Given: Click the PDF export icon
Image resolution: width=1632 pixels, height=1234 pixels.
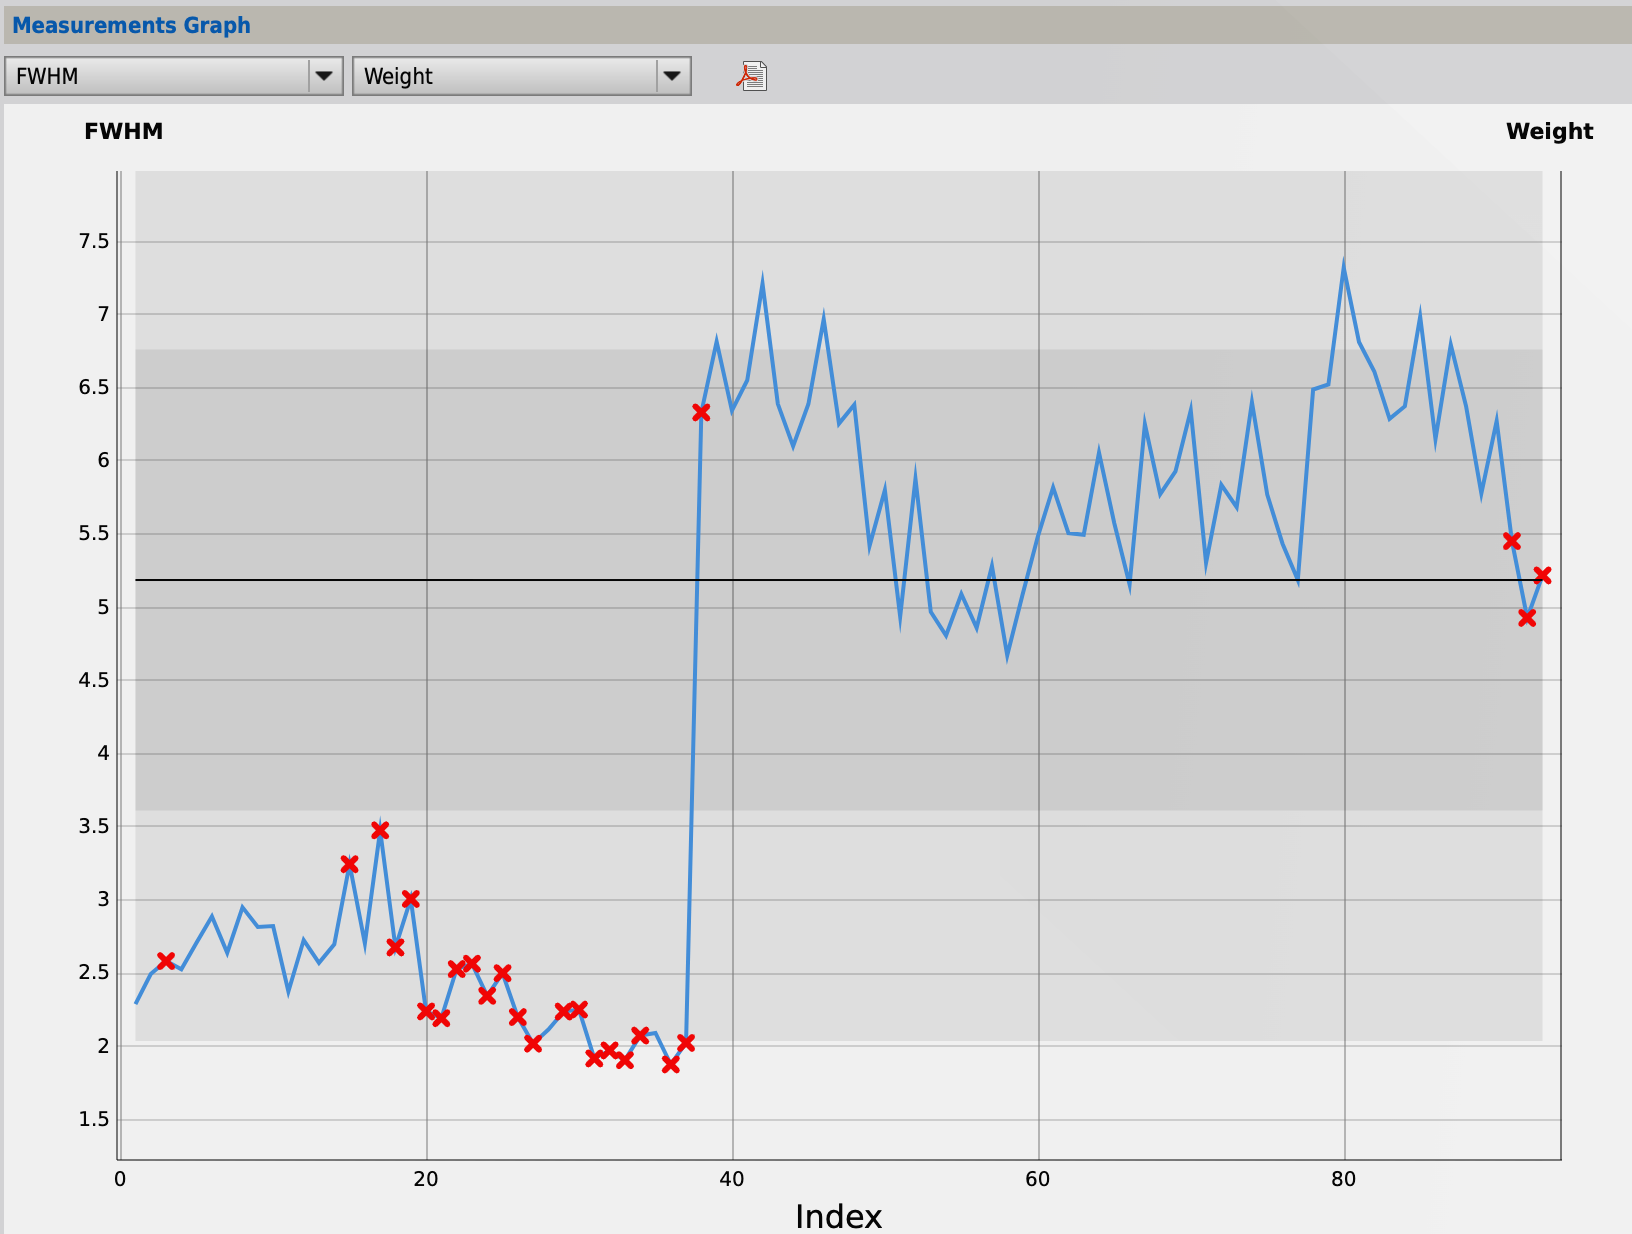Looking at the screenshot, I should (x=752, y=76).
